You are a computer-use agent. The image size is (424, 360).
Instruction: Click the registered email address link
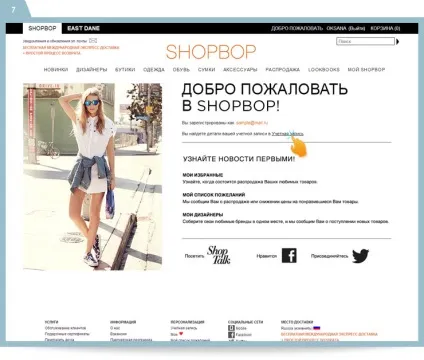click(x=252, y=123)
